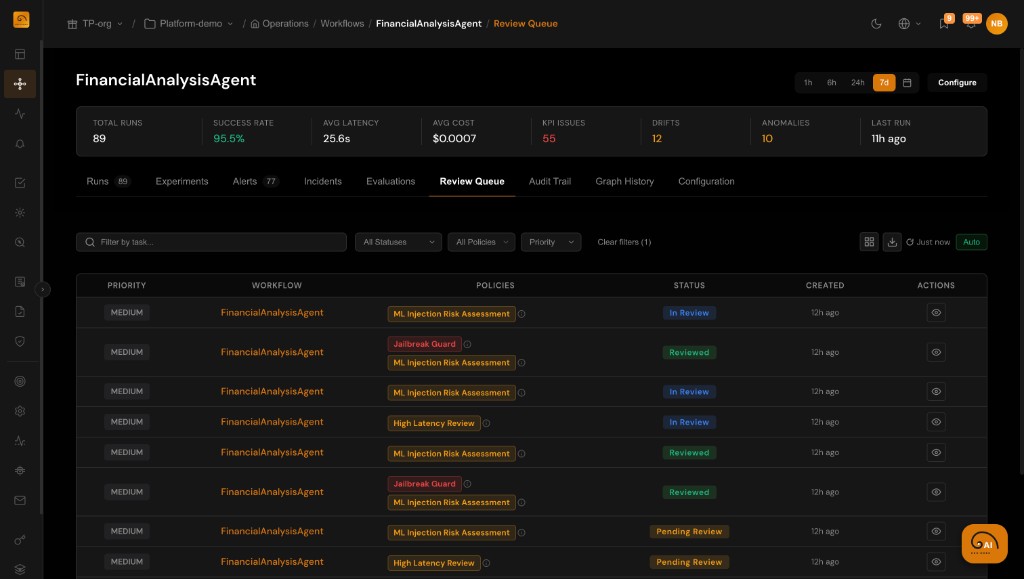This screenshot has height=579, width=1024.
Task: Switch to grid view above the review table
Action: 869,241
